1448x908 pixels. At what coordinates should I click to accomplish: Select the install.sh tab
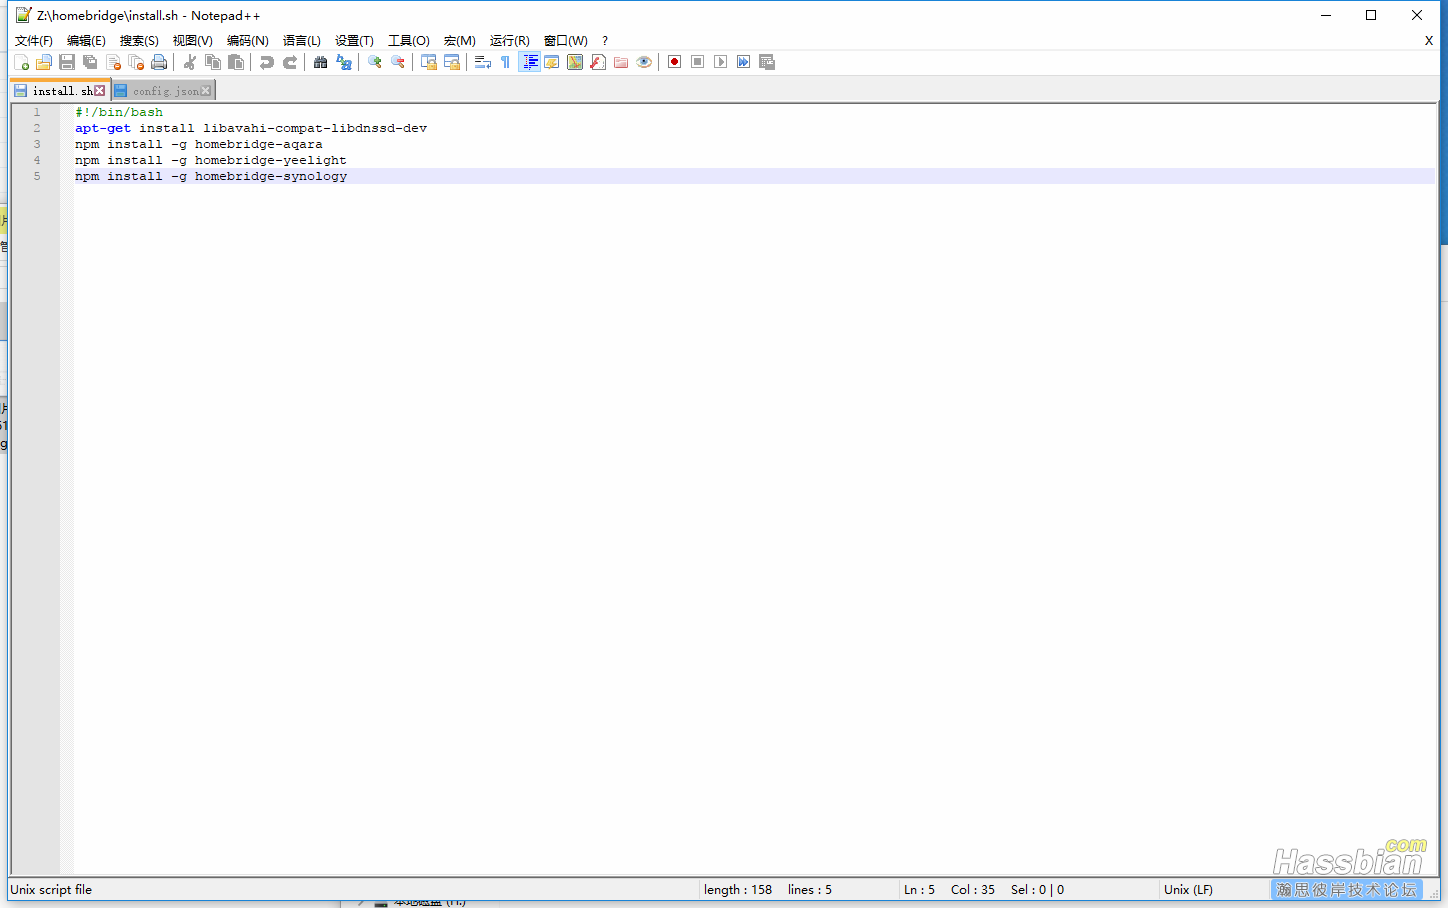point(60,90)
